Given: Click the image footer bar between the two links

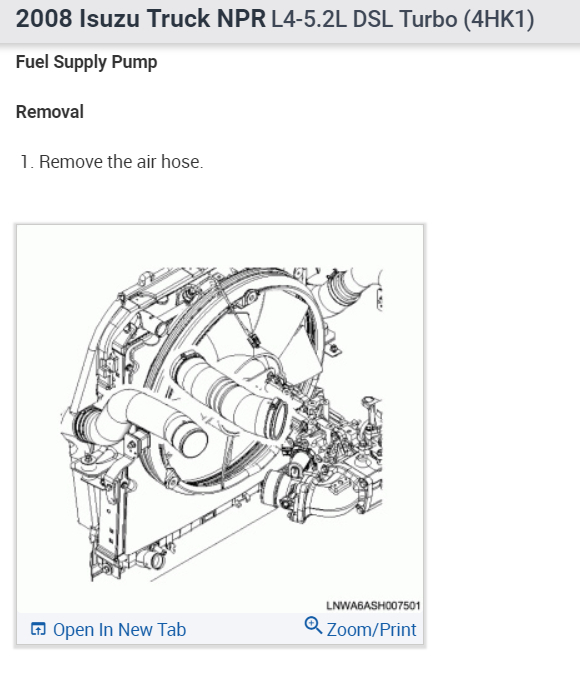Looking at the screenshot, I should coord(245,629).
